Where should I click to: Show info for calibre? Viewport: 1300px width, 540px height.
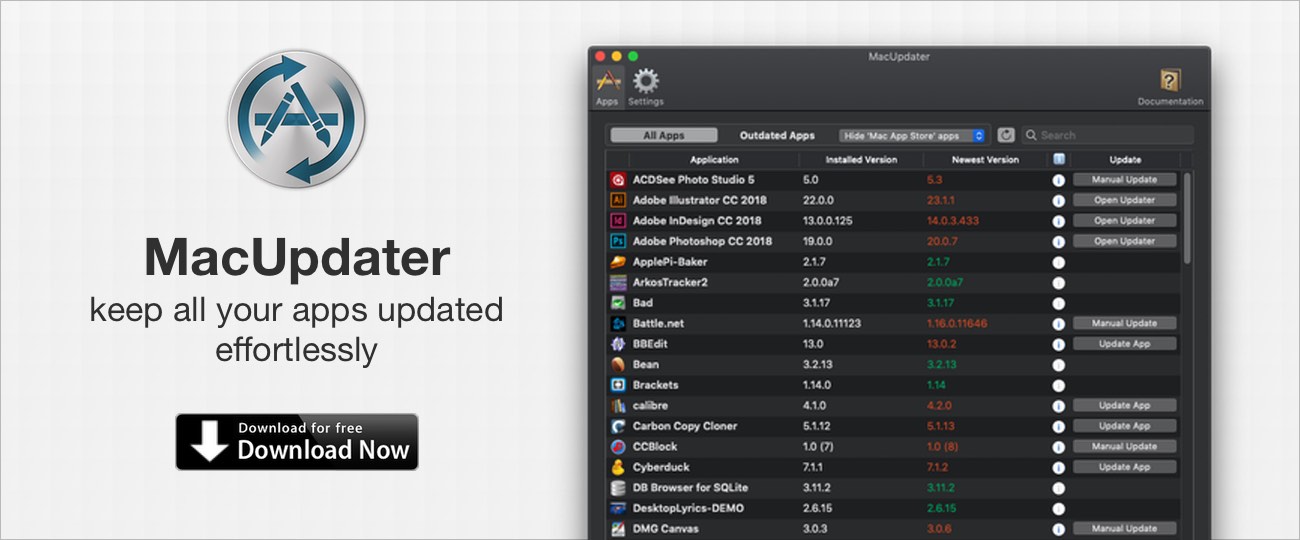[x=1058, y=405]
